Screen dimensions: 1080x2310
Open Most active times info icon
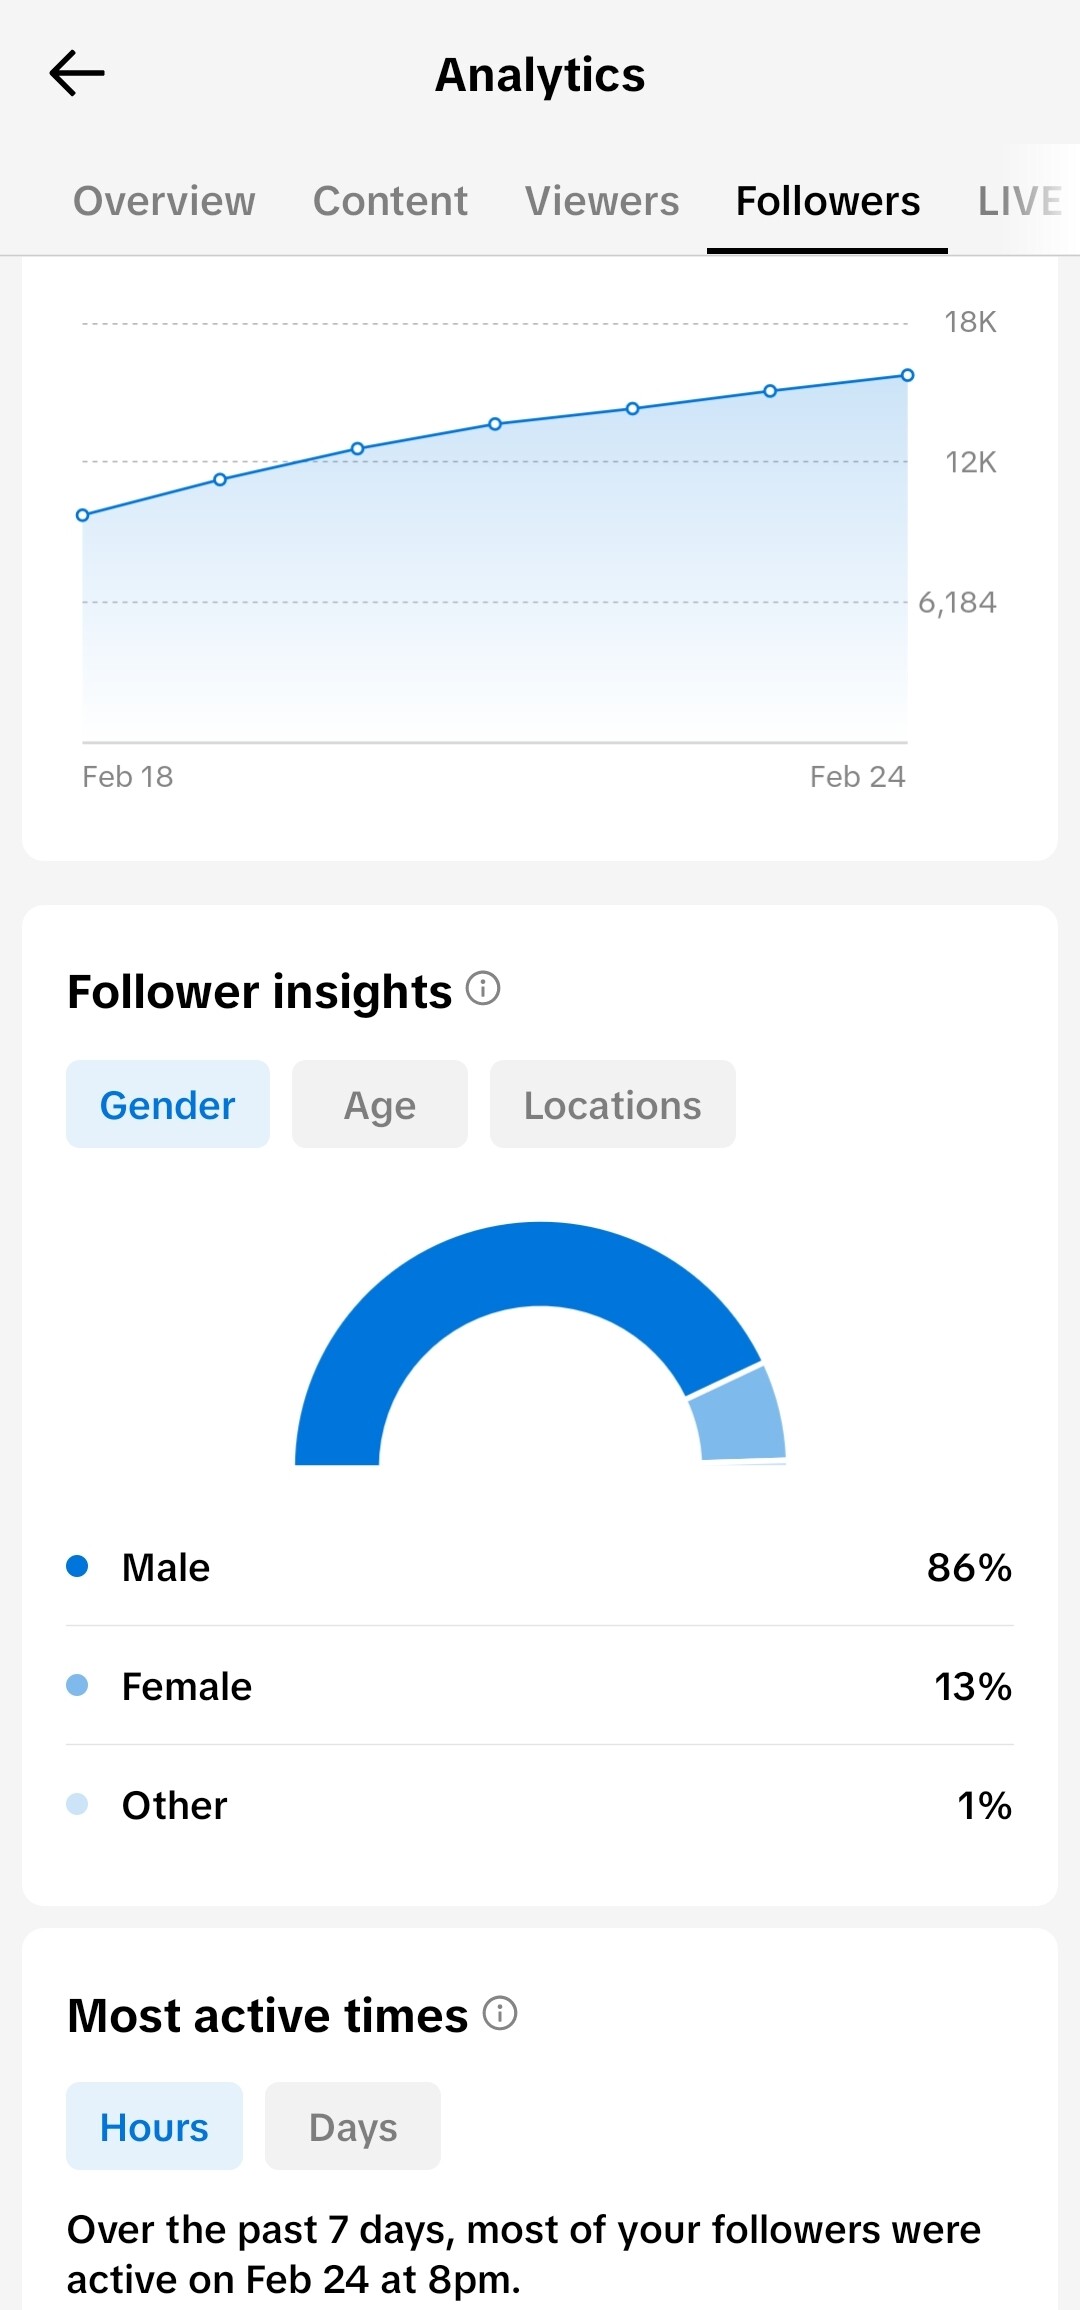(500, 2013)
